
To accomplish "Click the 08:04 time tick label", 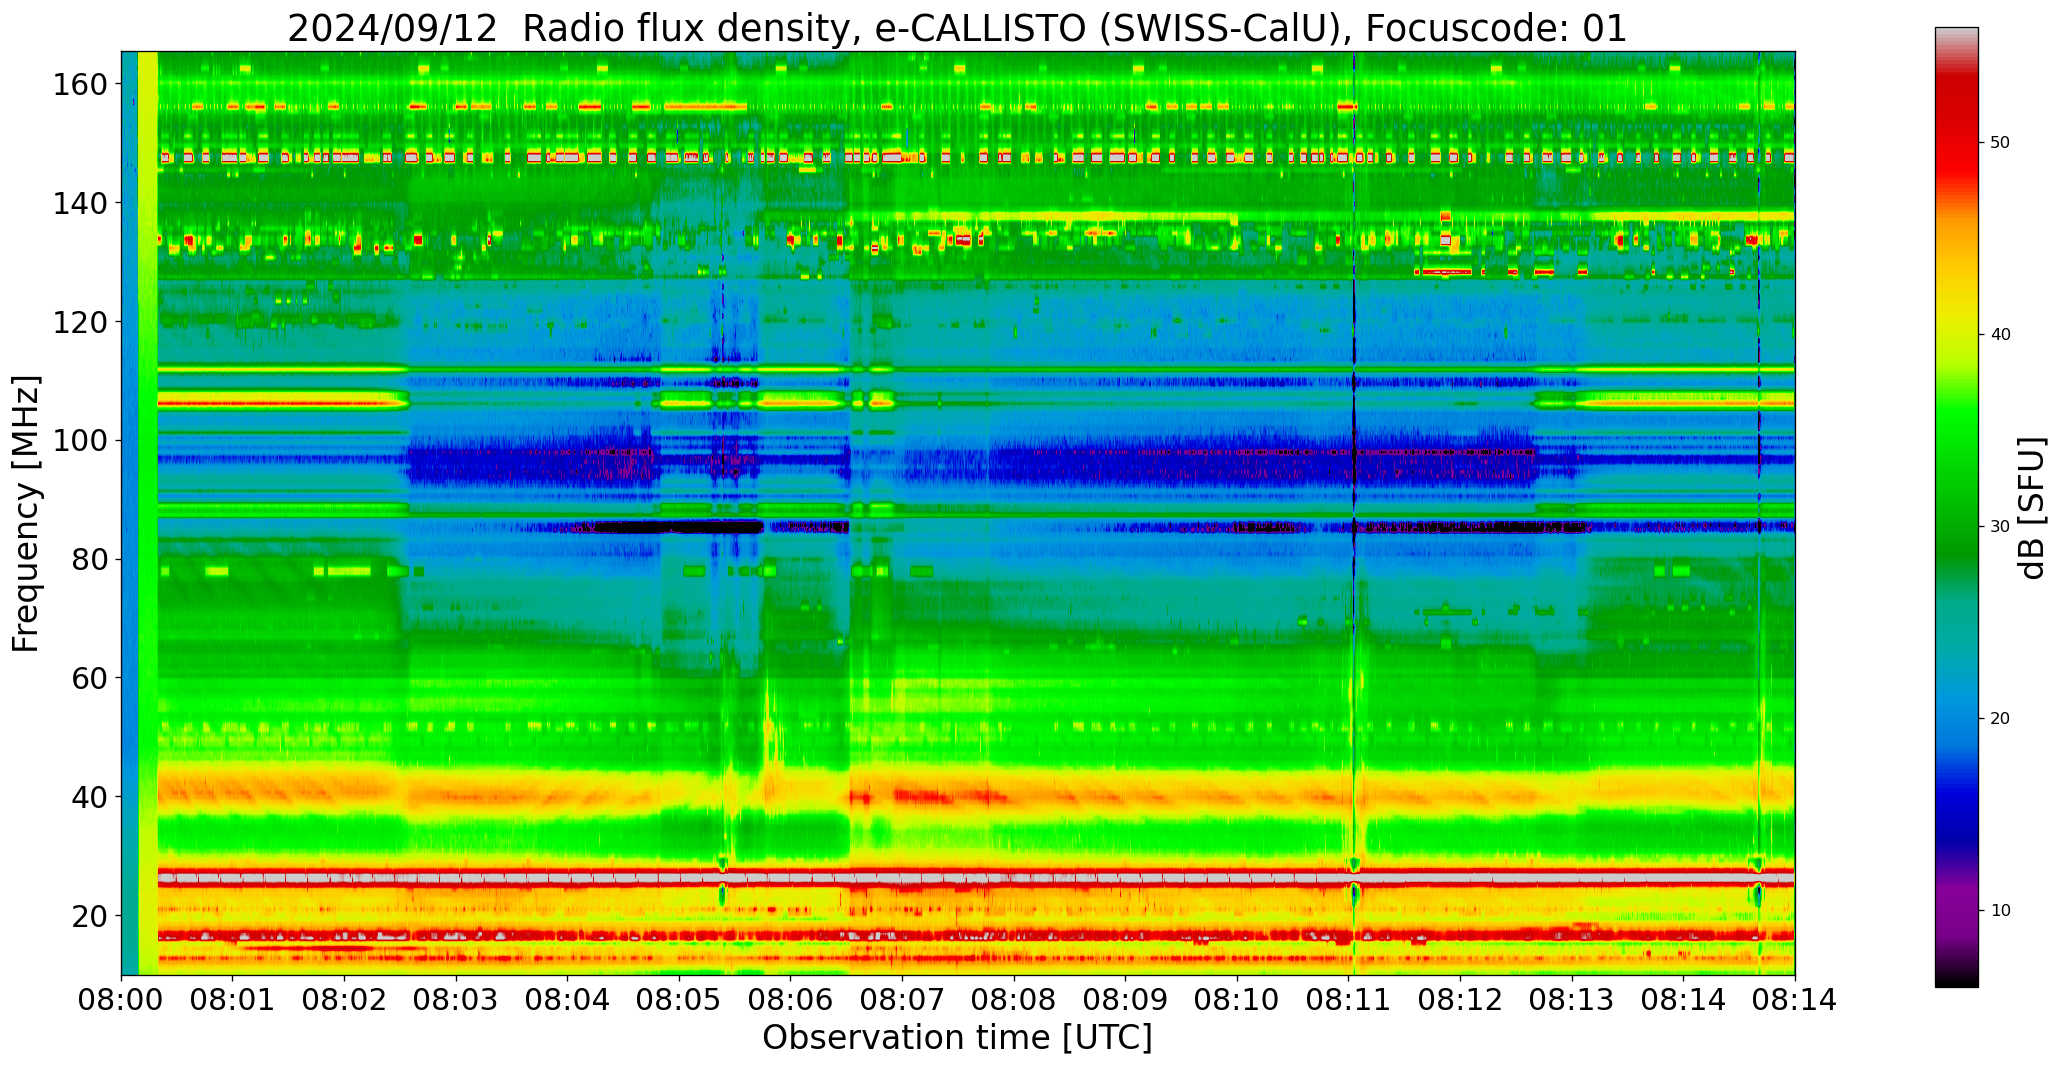I will [x=568, y=1000].
